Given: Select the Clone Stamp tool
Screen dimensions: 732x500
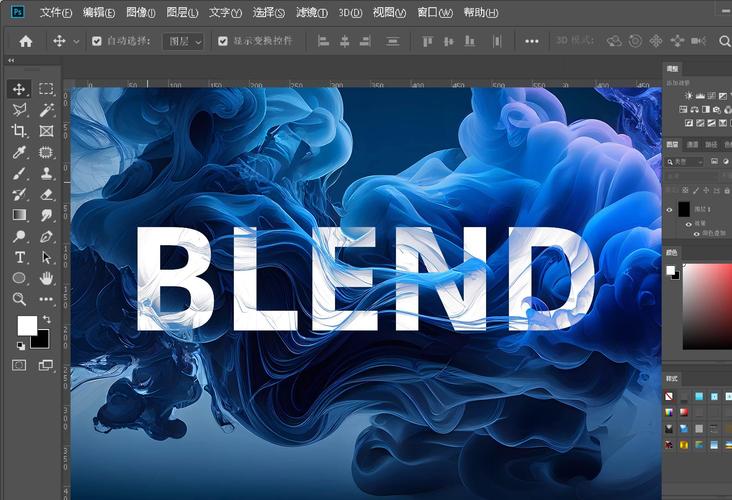Looking at the screenshot, I should tap(46, 174).
